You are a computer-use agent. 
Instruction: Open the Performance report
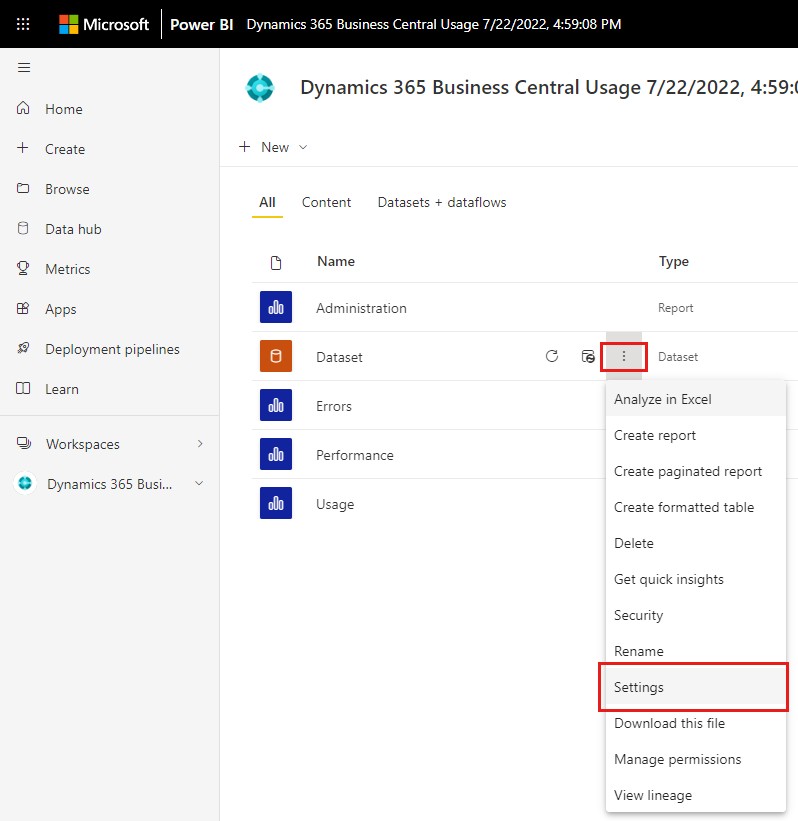(355, 455)
